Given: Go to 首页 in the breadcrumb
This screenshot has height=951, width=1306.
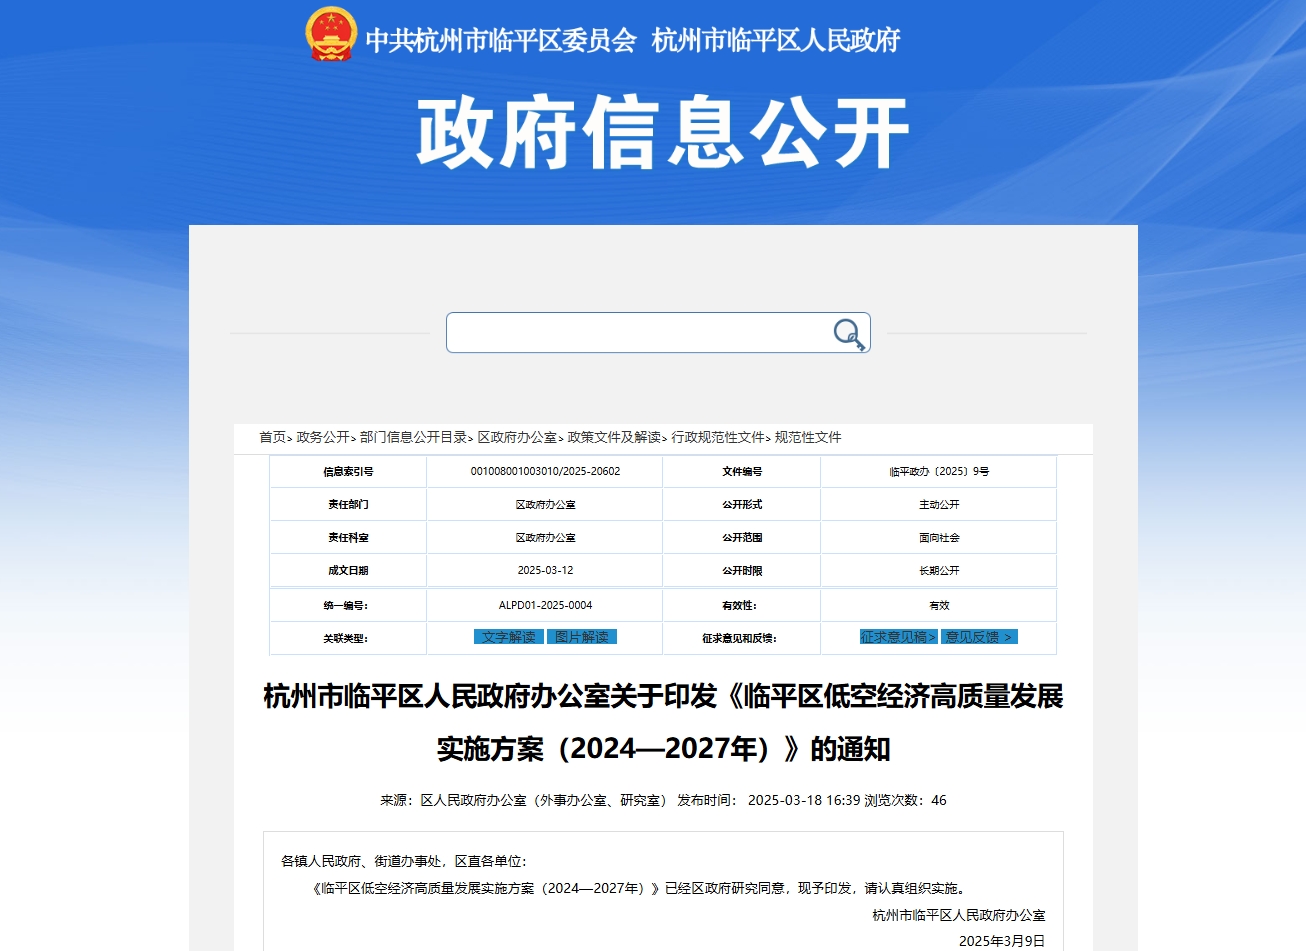Looking at the screenshot, I should tap(272, 438).
